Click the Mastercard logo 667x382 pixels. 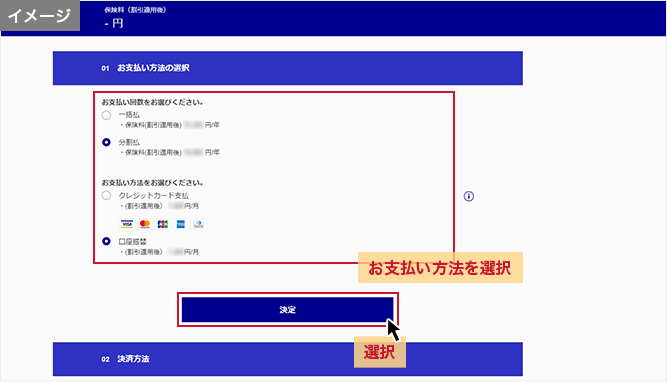[x=145, y=224]
